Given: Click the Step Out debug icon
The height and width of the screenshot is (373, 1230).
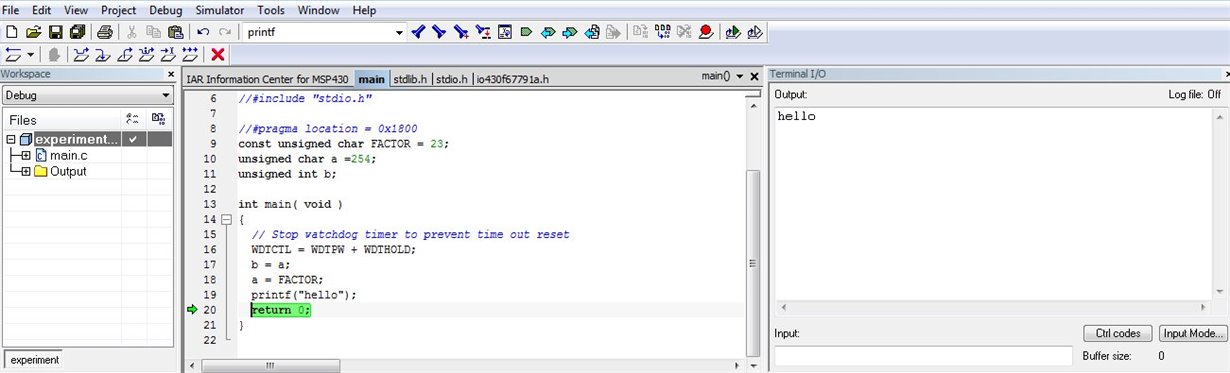Looking at the screenshot, I should [x=126, y=54].
